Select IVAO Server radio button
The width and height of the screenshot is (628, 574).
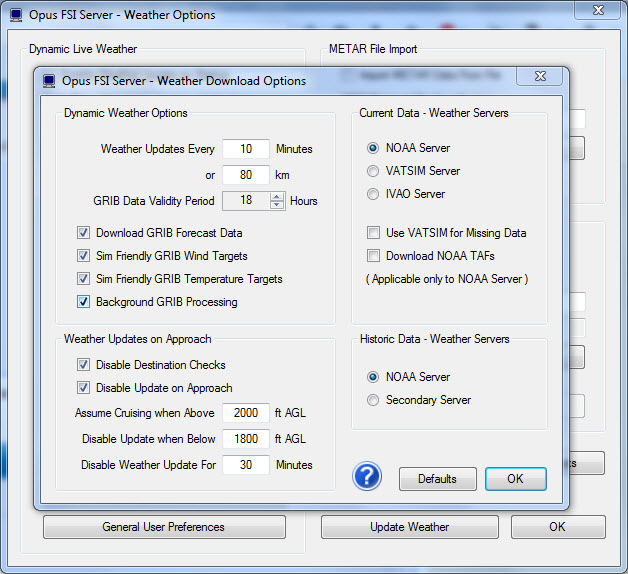373,194
